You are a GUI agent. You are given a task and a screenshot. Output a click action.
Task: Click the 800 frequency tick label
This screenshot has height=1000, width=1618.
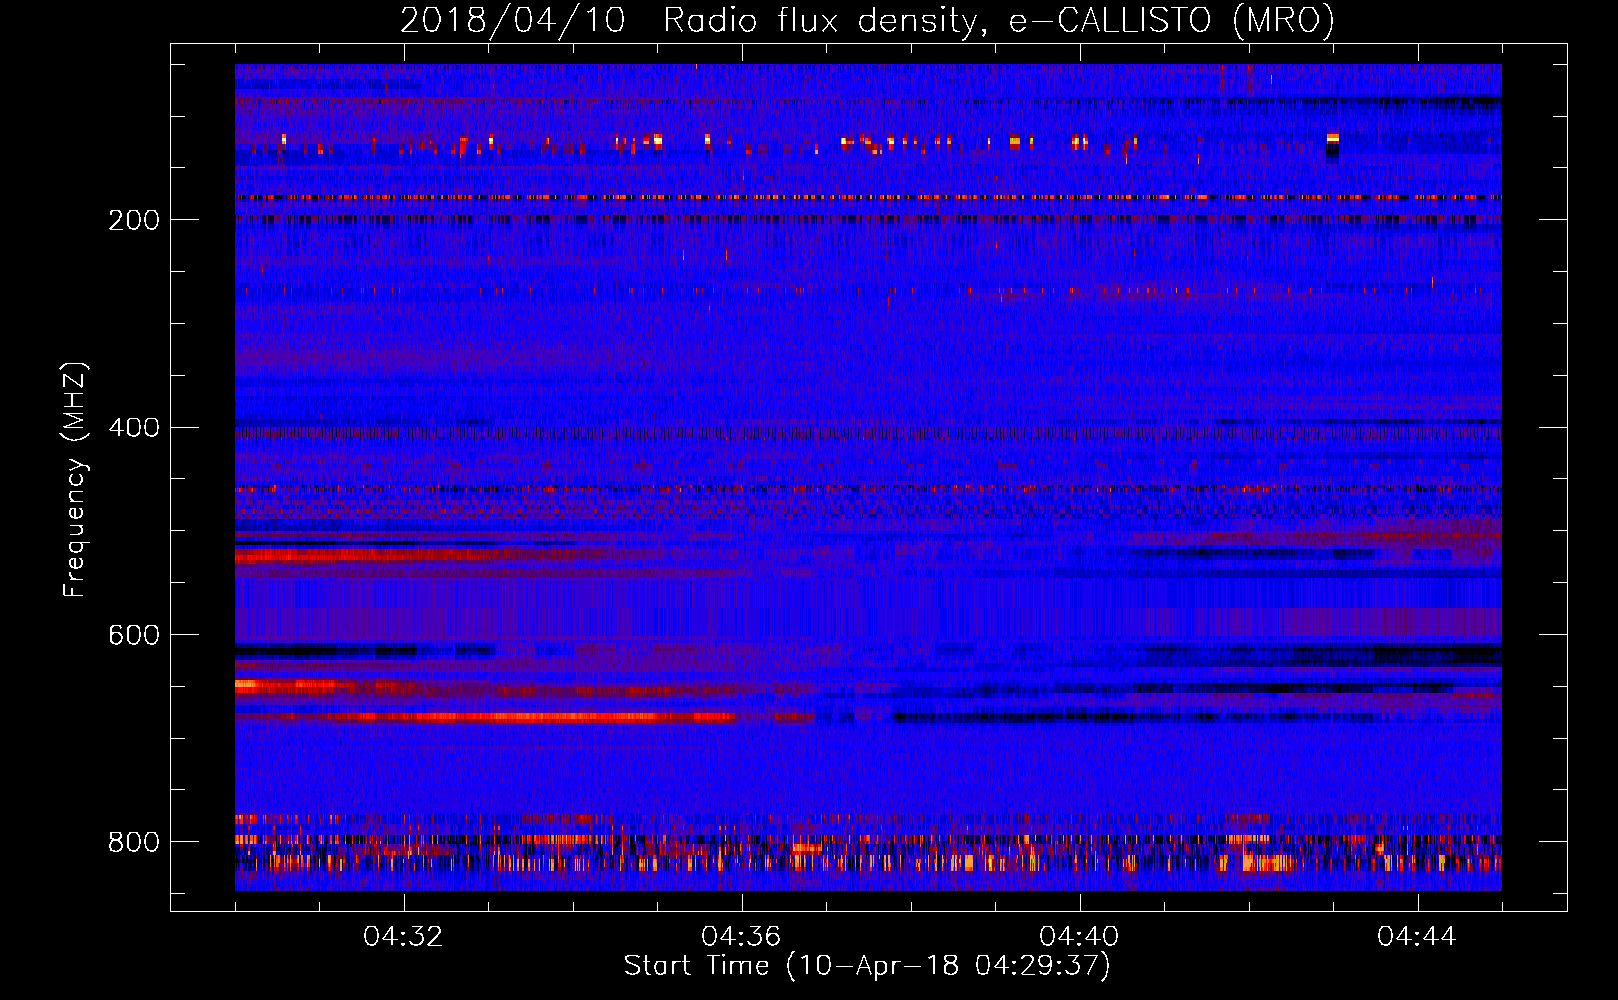134,842
